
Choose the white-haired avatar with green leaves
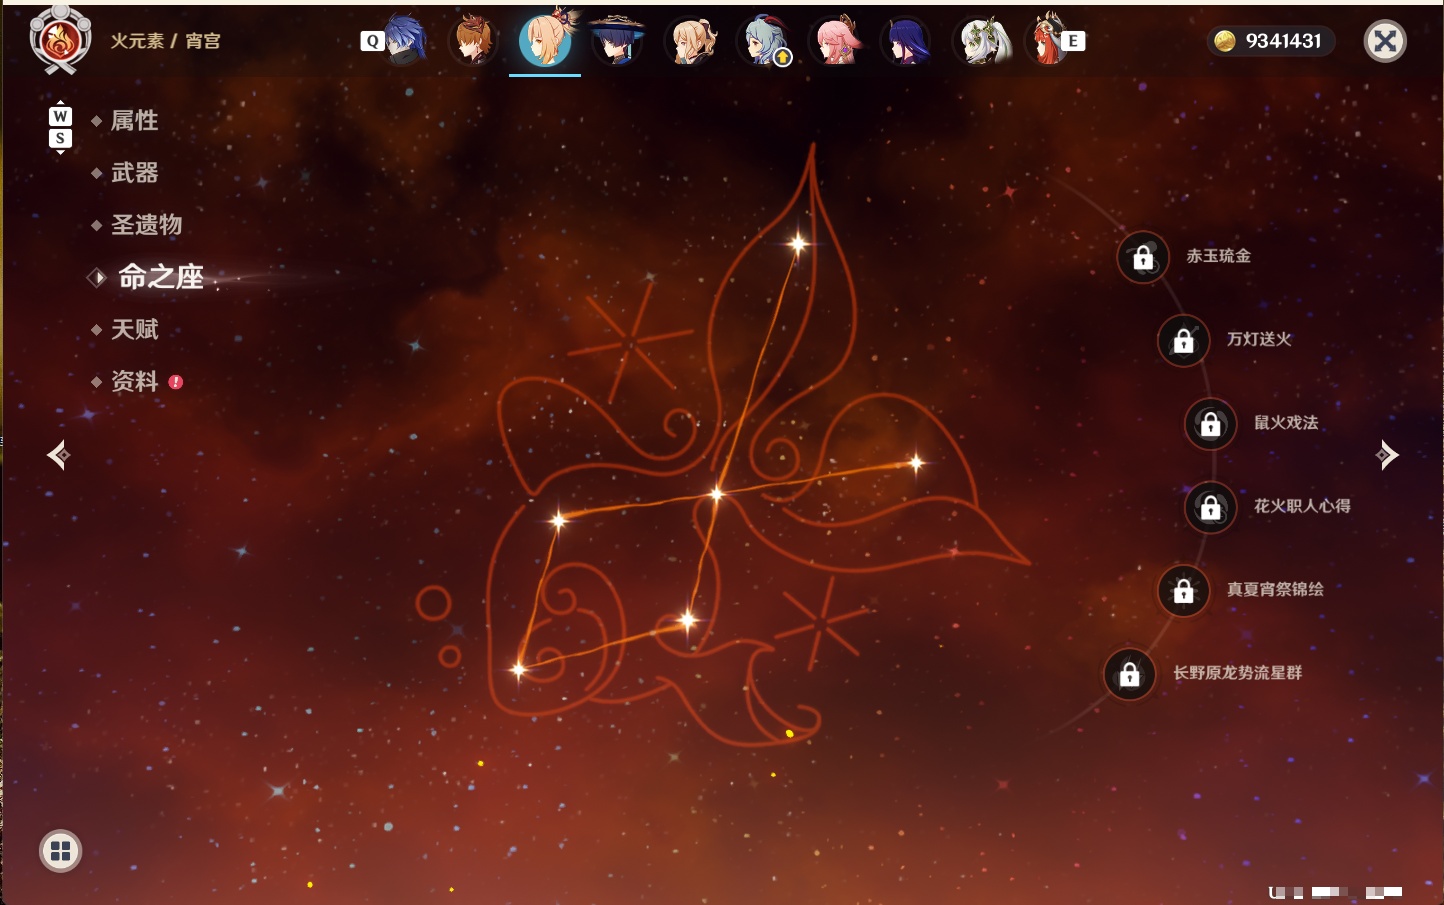[983, 40]
